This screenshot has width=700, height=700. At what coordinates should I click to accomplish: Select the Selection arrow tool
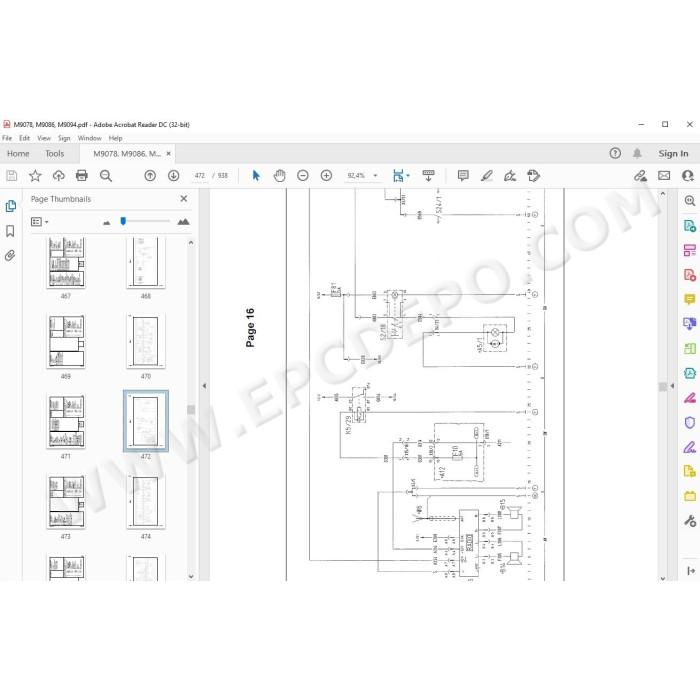[x=256, y=176]
